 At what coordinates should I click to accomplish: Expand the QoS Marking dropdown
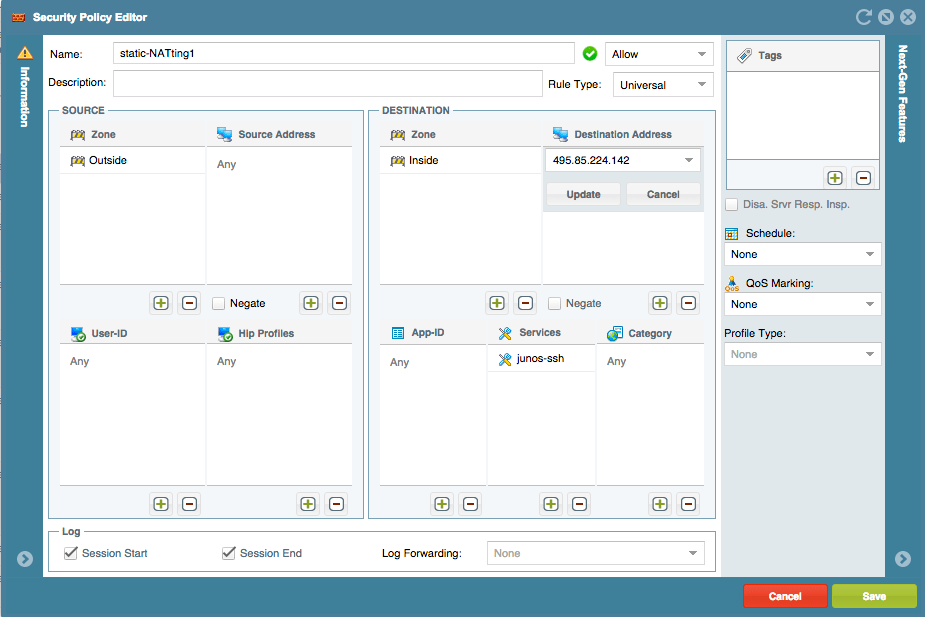coord(802,304)
